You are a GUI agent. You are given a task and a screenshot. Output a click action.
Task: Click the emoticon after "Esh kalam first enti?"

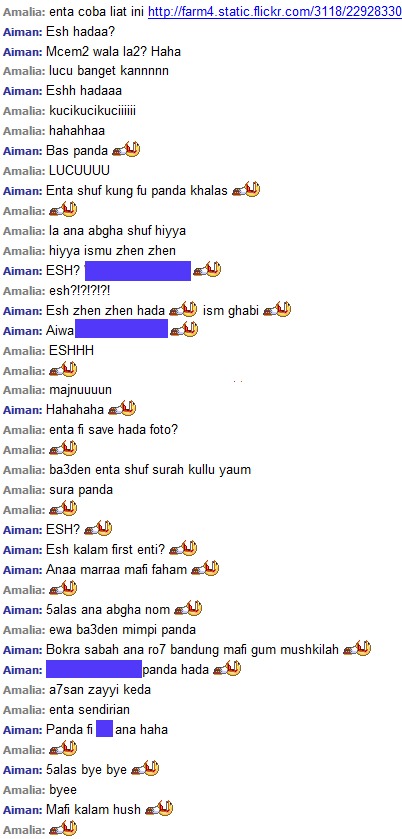(x=183, y=549)
